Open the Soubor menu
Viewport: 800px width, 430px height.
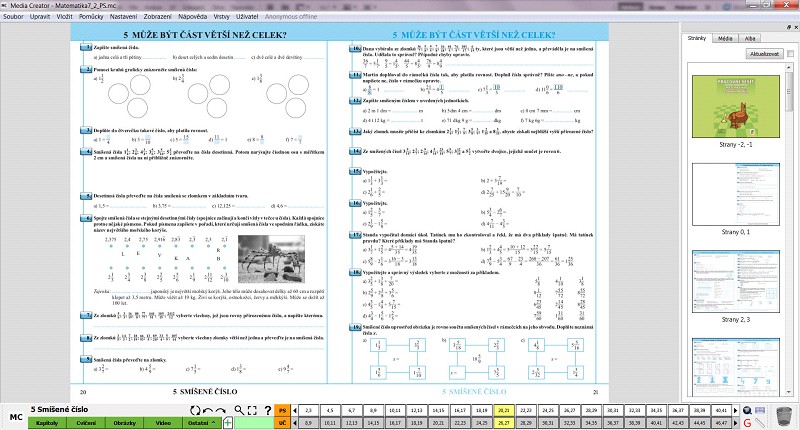click(x=13, y=16)
